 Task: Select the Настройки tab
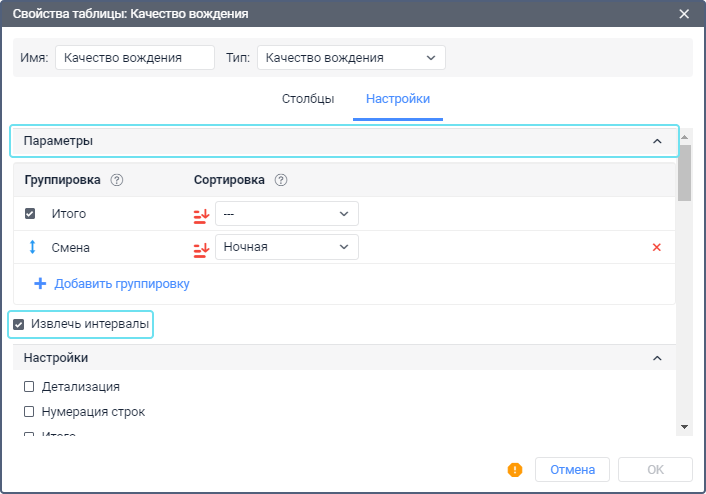398,99
